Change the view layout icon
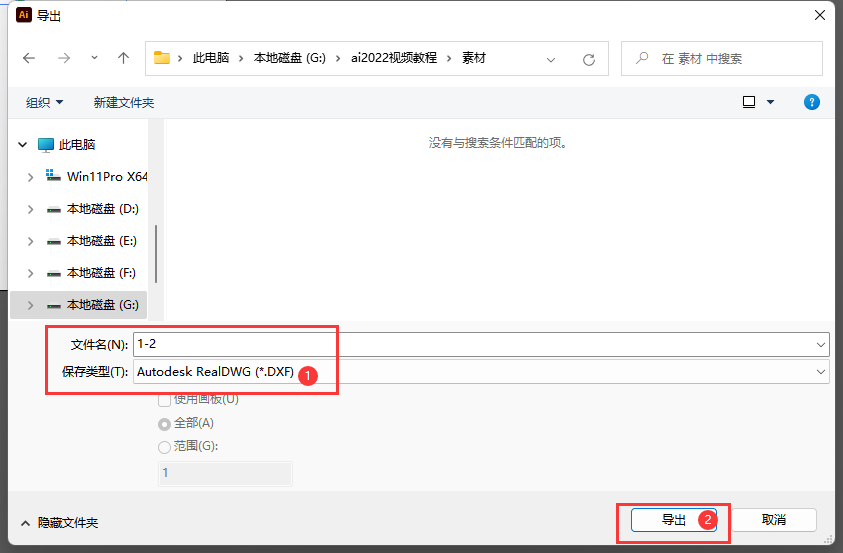The height and width of the screenshot is (553, 843). 749,102
